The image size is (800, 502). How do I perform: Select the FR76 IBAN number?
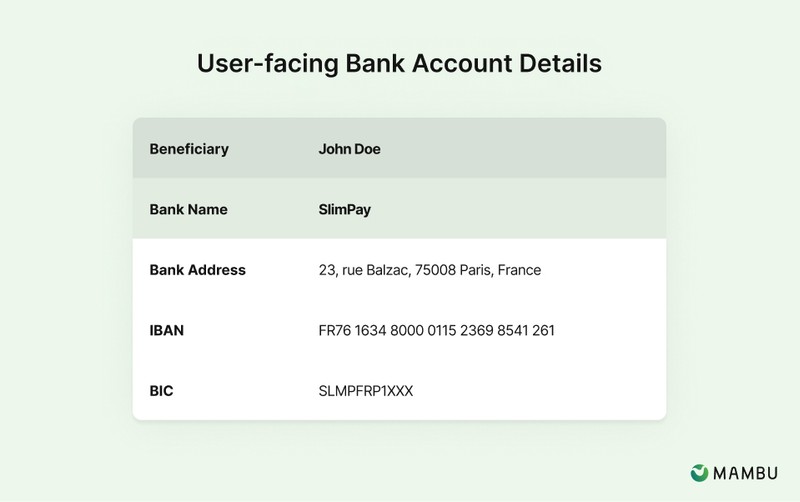tap(436, 331)
